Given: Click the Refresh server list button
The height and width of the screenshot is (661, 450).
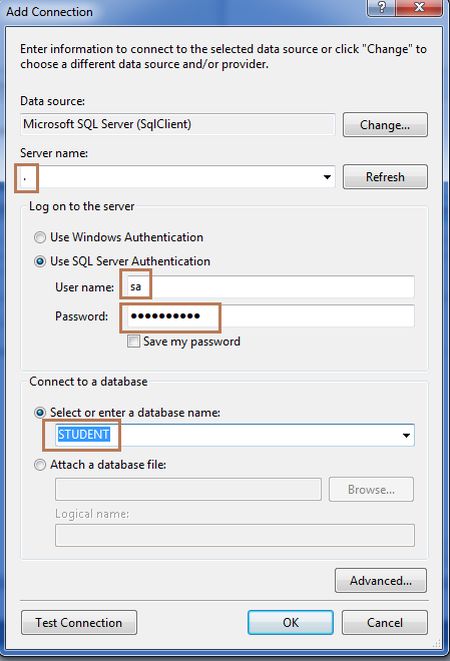Looking at the screenshot, I should point(385,177).
